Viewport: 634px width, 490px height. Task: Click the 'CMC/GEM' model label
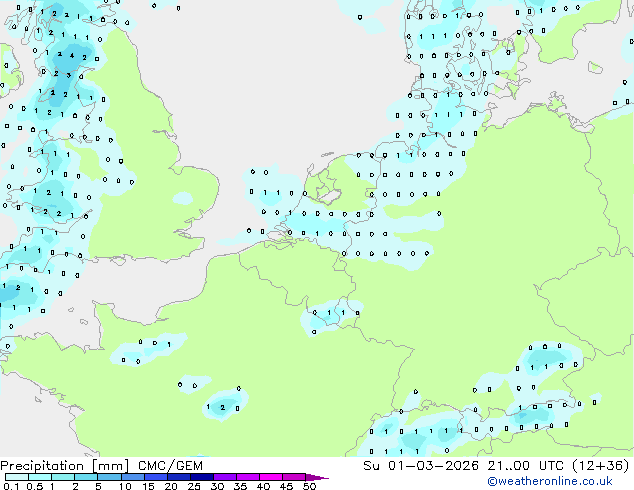[x=170, y=466]
